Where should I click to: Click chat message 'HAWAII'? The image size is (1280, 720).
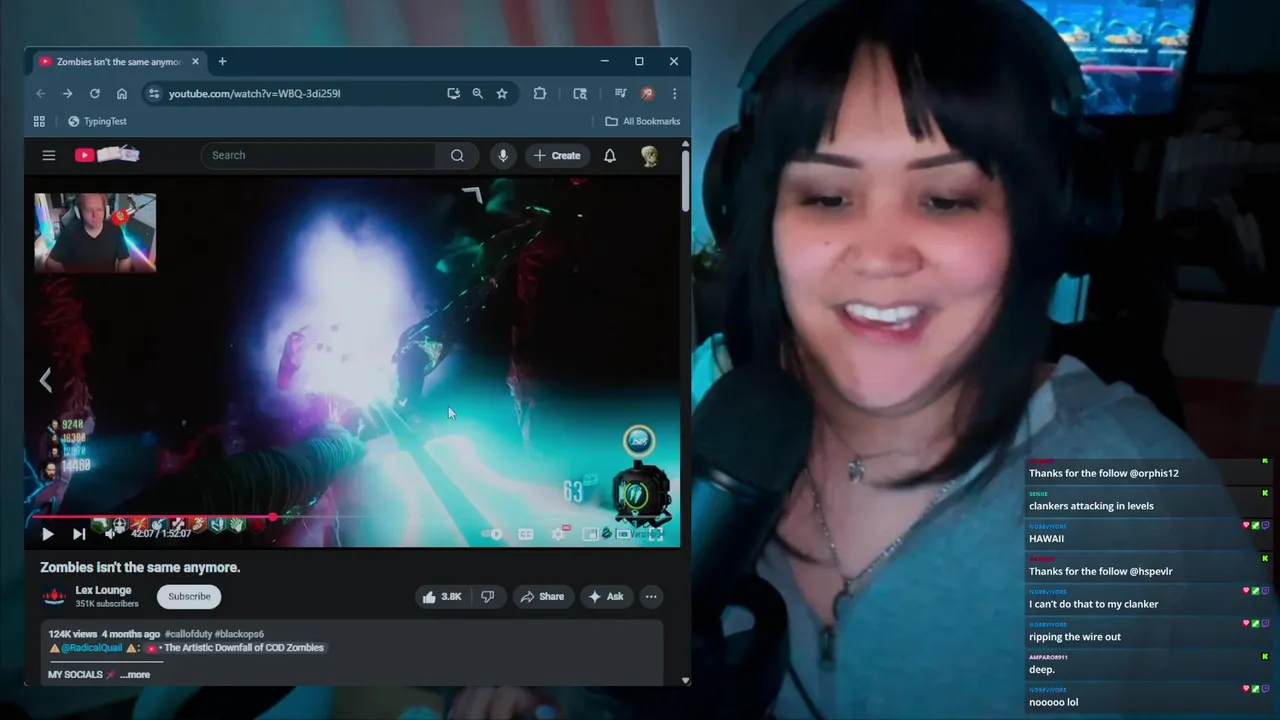pos(1046,538)
